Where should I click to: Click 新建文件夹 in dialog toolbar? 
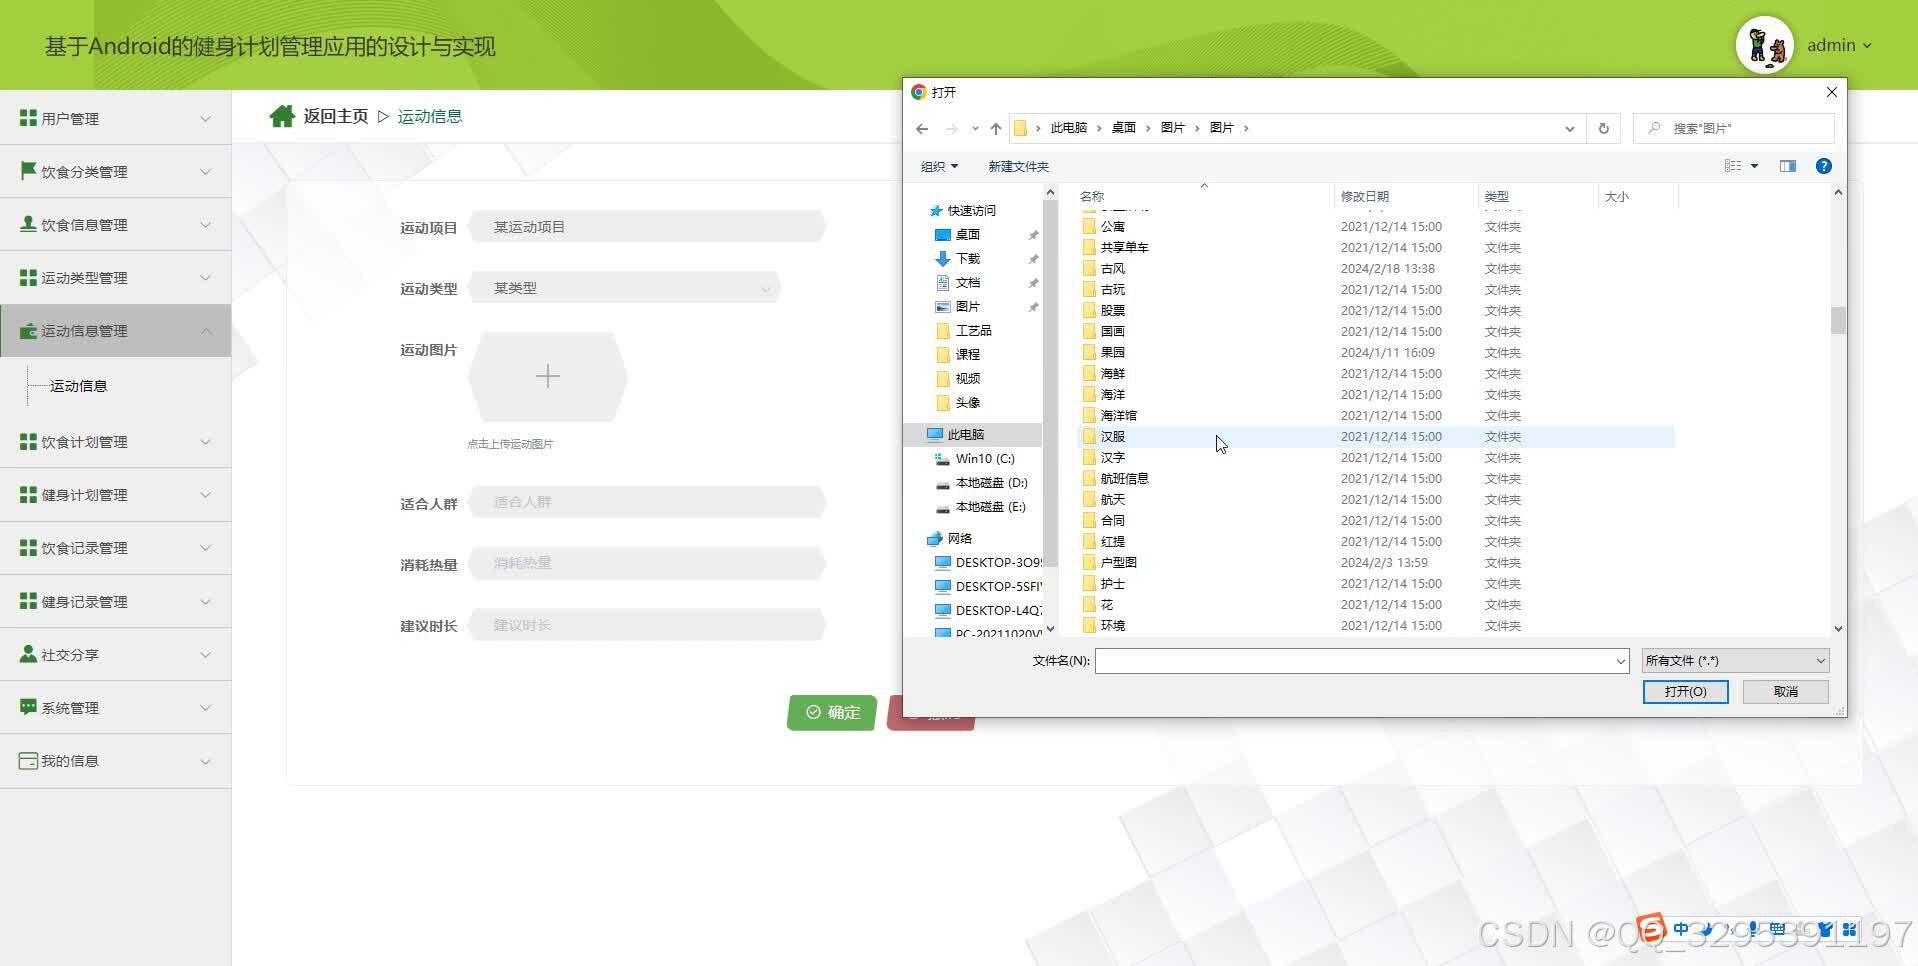(1018, 166)
